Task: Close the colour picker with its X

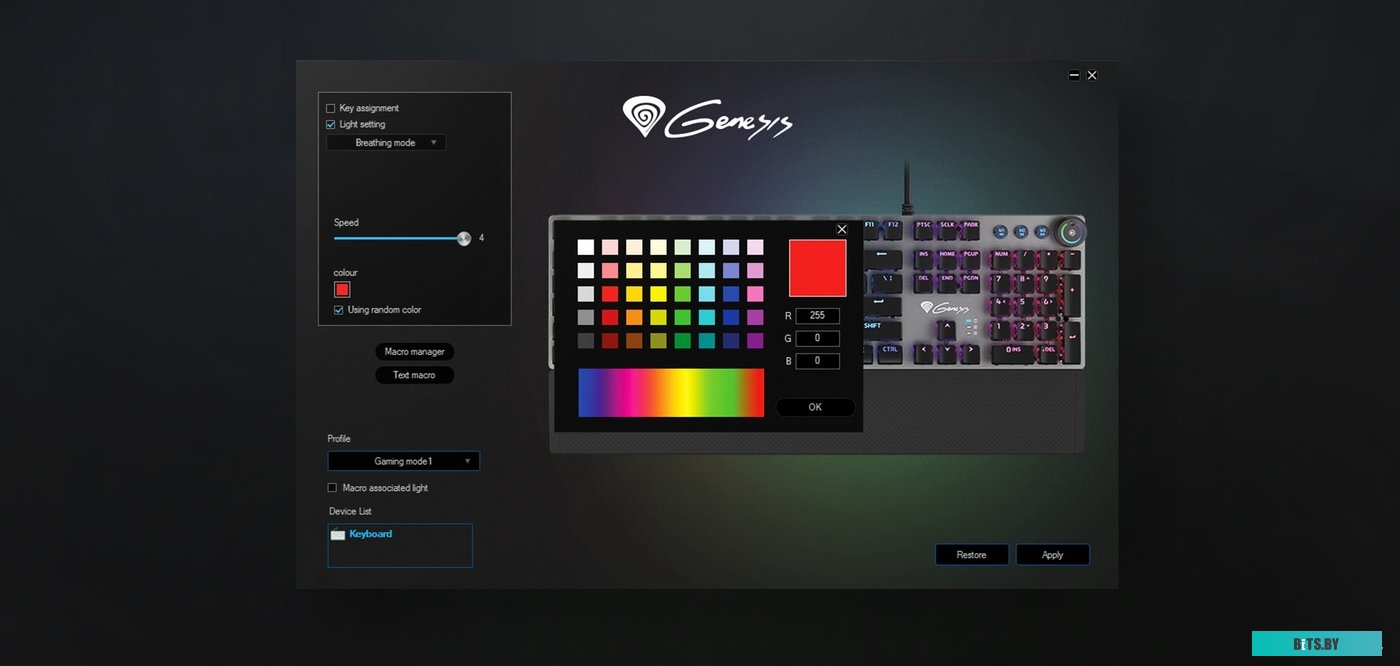Action: point(842,230)
